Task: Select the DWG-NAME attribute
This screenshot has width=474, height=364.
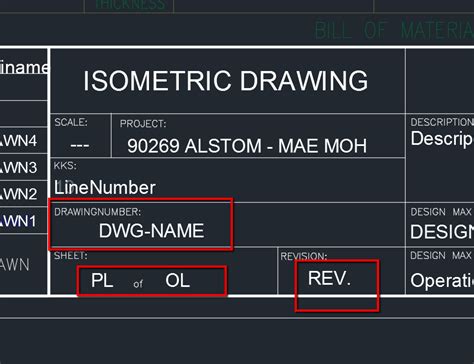Action: 151,231
